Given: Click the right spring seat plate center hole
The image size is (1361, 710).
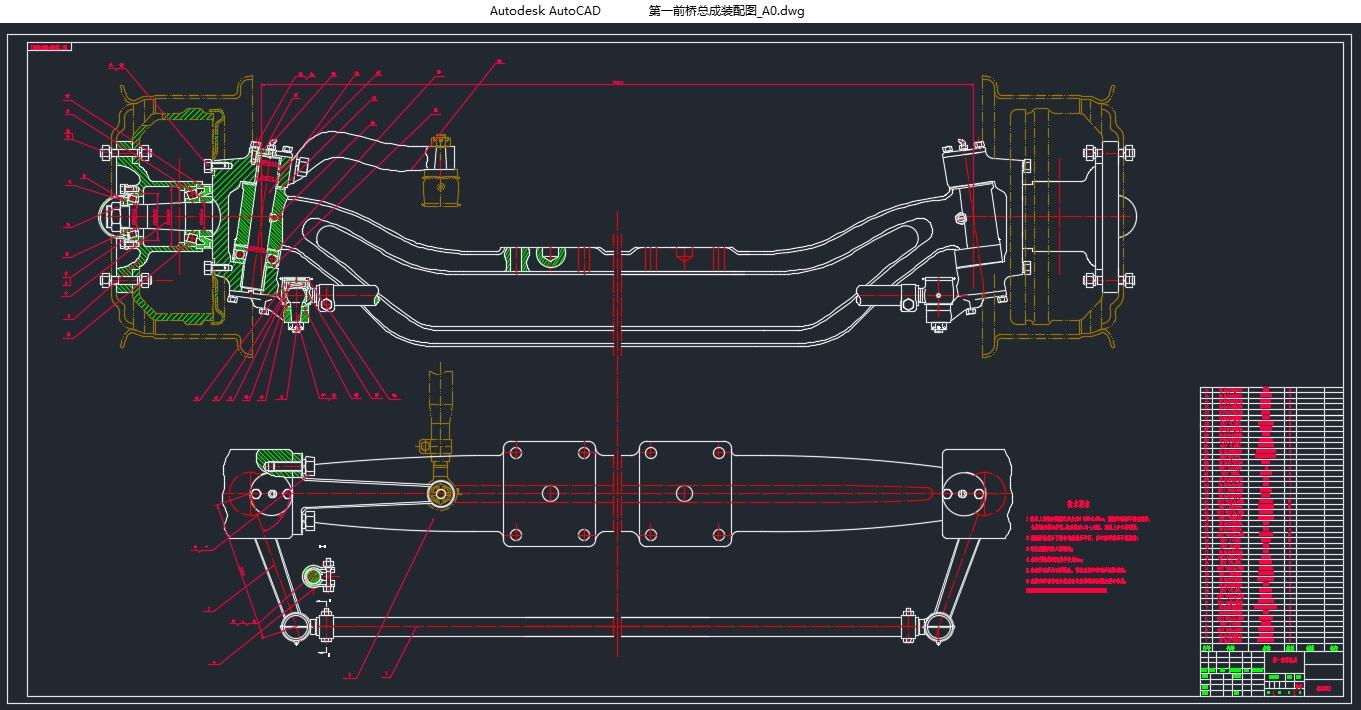Looking at the screenshot, I should tap(684, 493).
